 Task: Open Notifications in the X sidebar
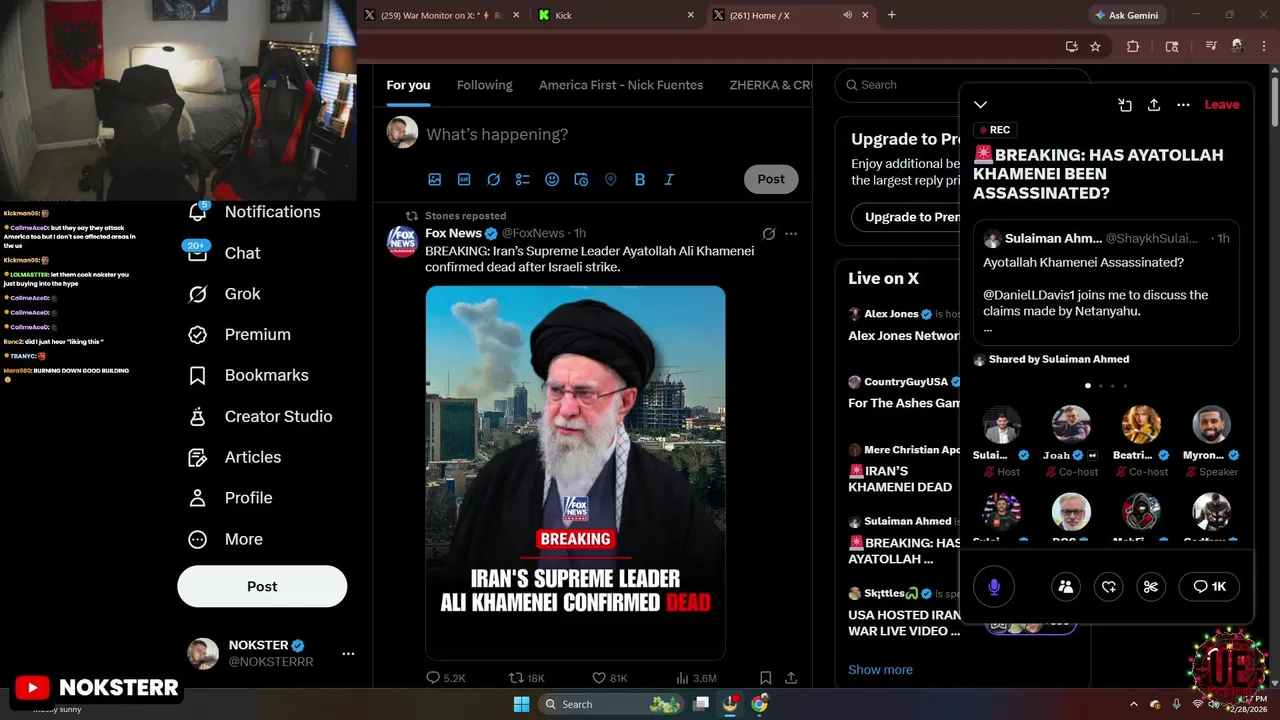pyautogui.click(x=254, y=212)
